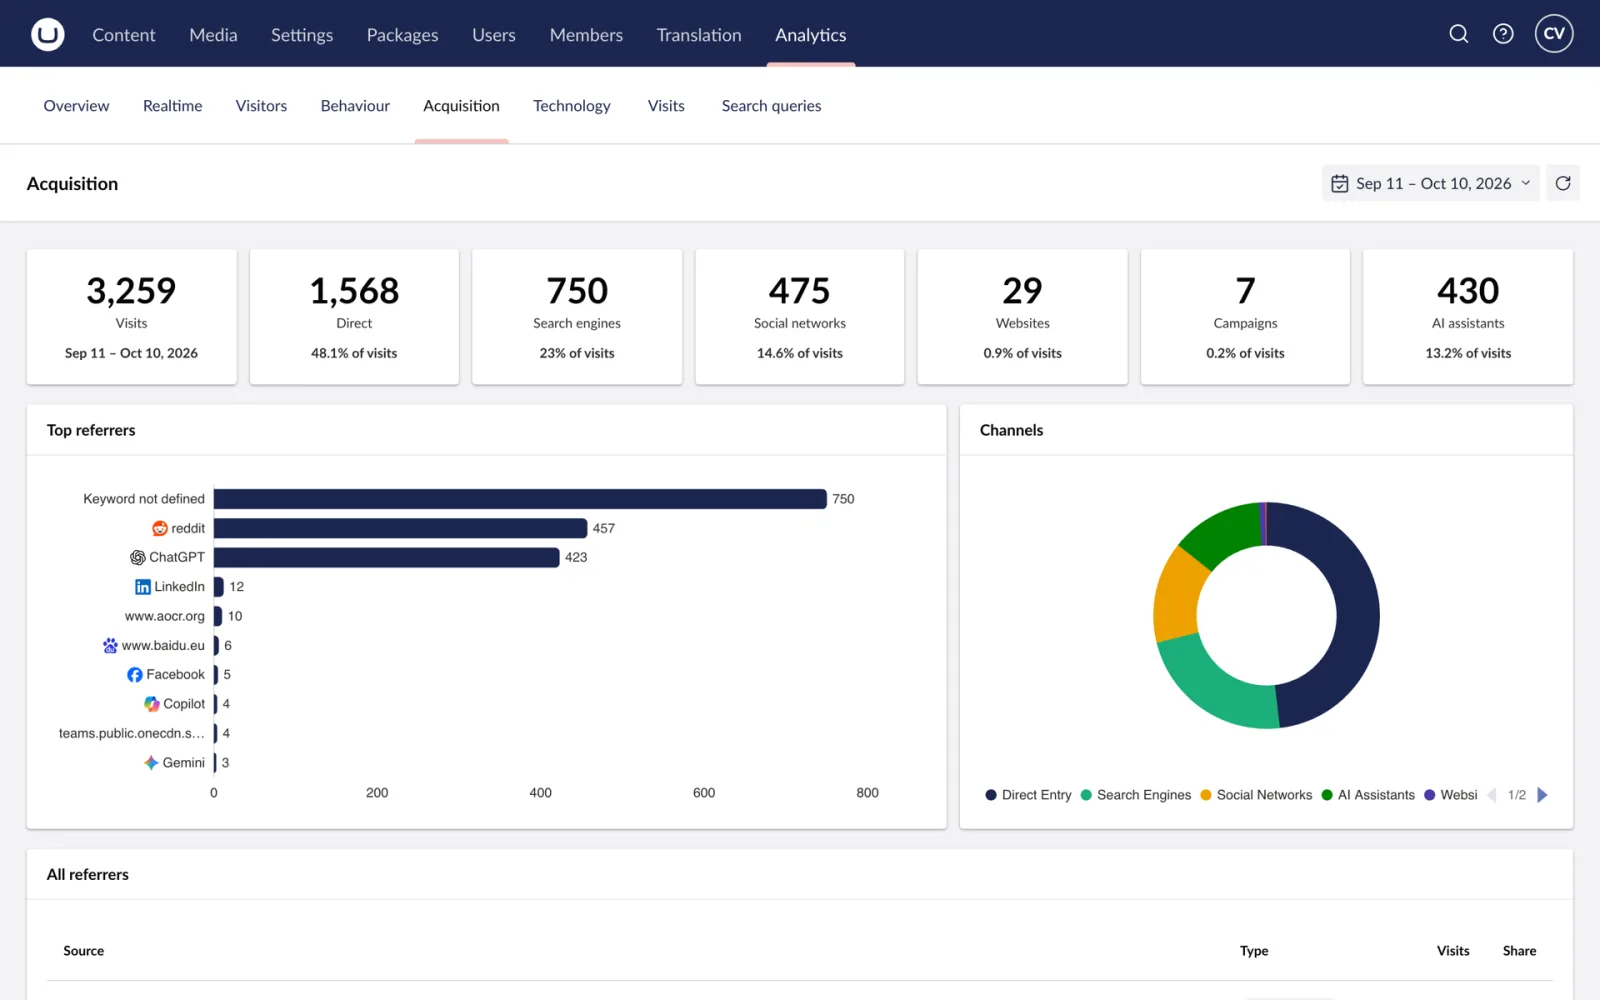Sort by the Source column header
The image size is (1600, 1000).
click(83, 951)
